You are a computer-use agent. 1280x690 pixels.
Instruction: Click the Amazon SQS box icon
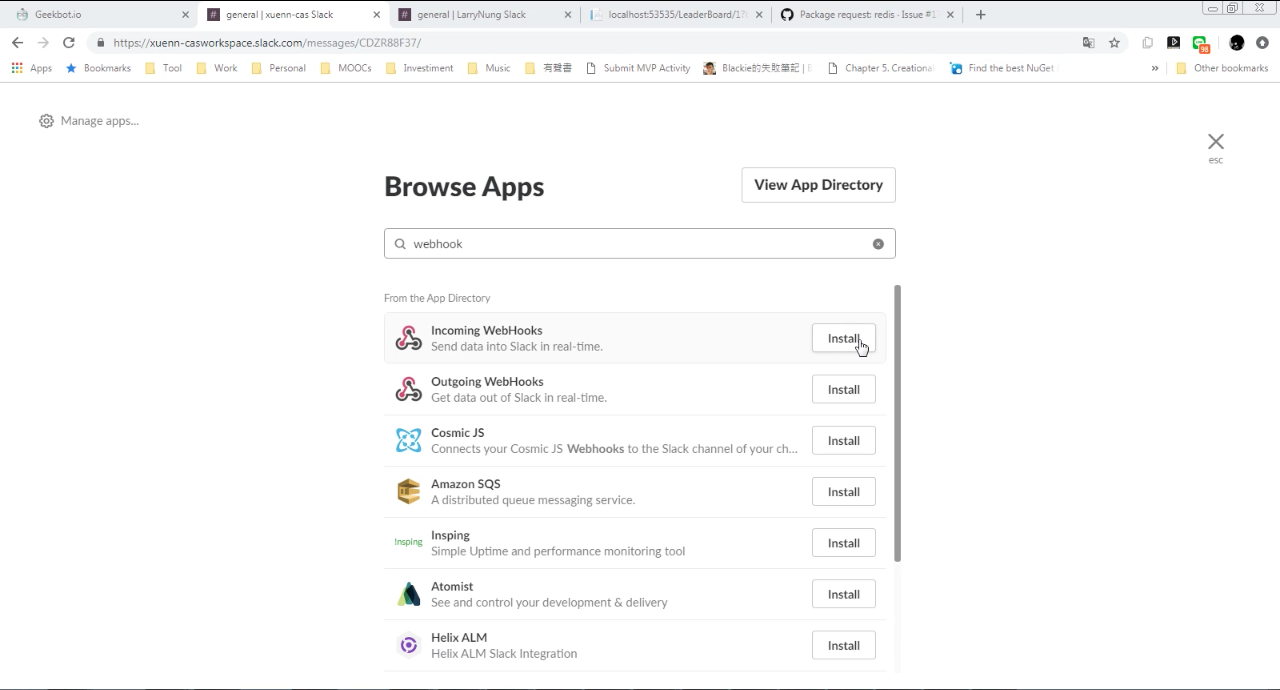408,491
